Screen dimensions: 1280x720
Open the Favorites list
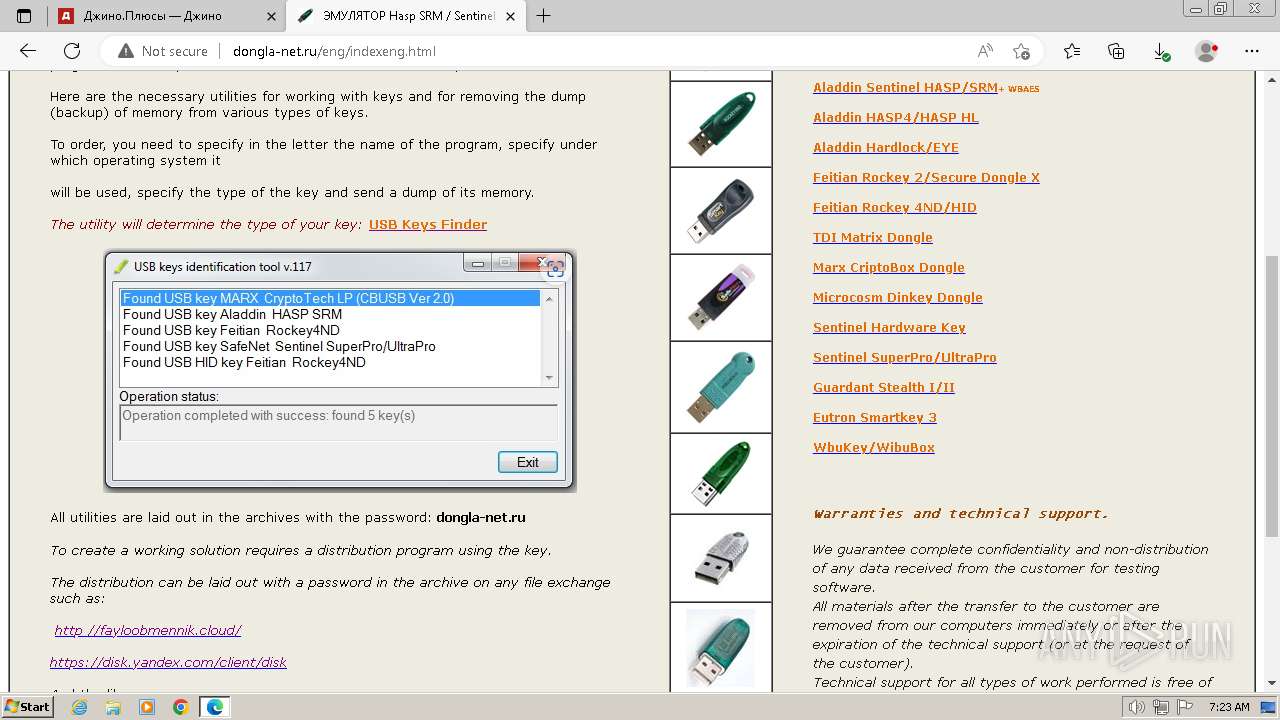1072,51
